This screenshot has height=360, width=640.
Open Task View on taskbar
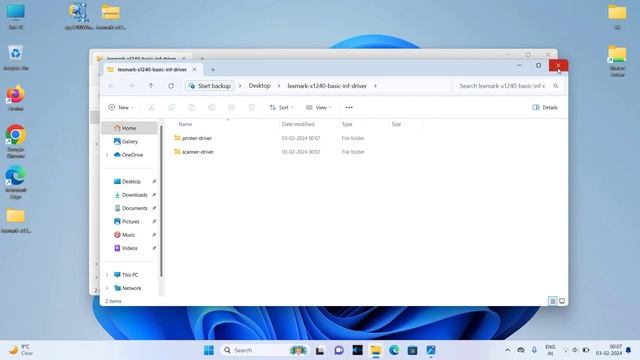(320, 350)
